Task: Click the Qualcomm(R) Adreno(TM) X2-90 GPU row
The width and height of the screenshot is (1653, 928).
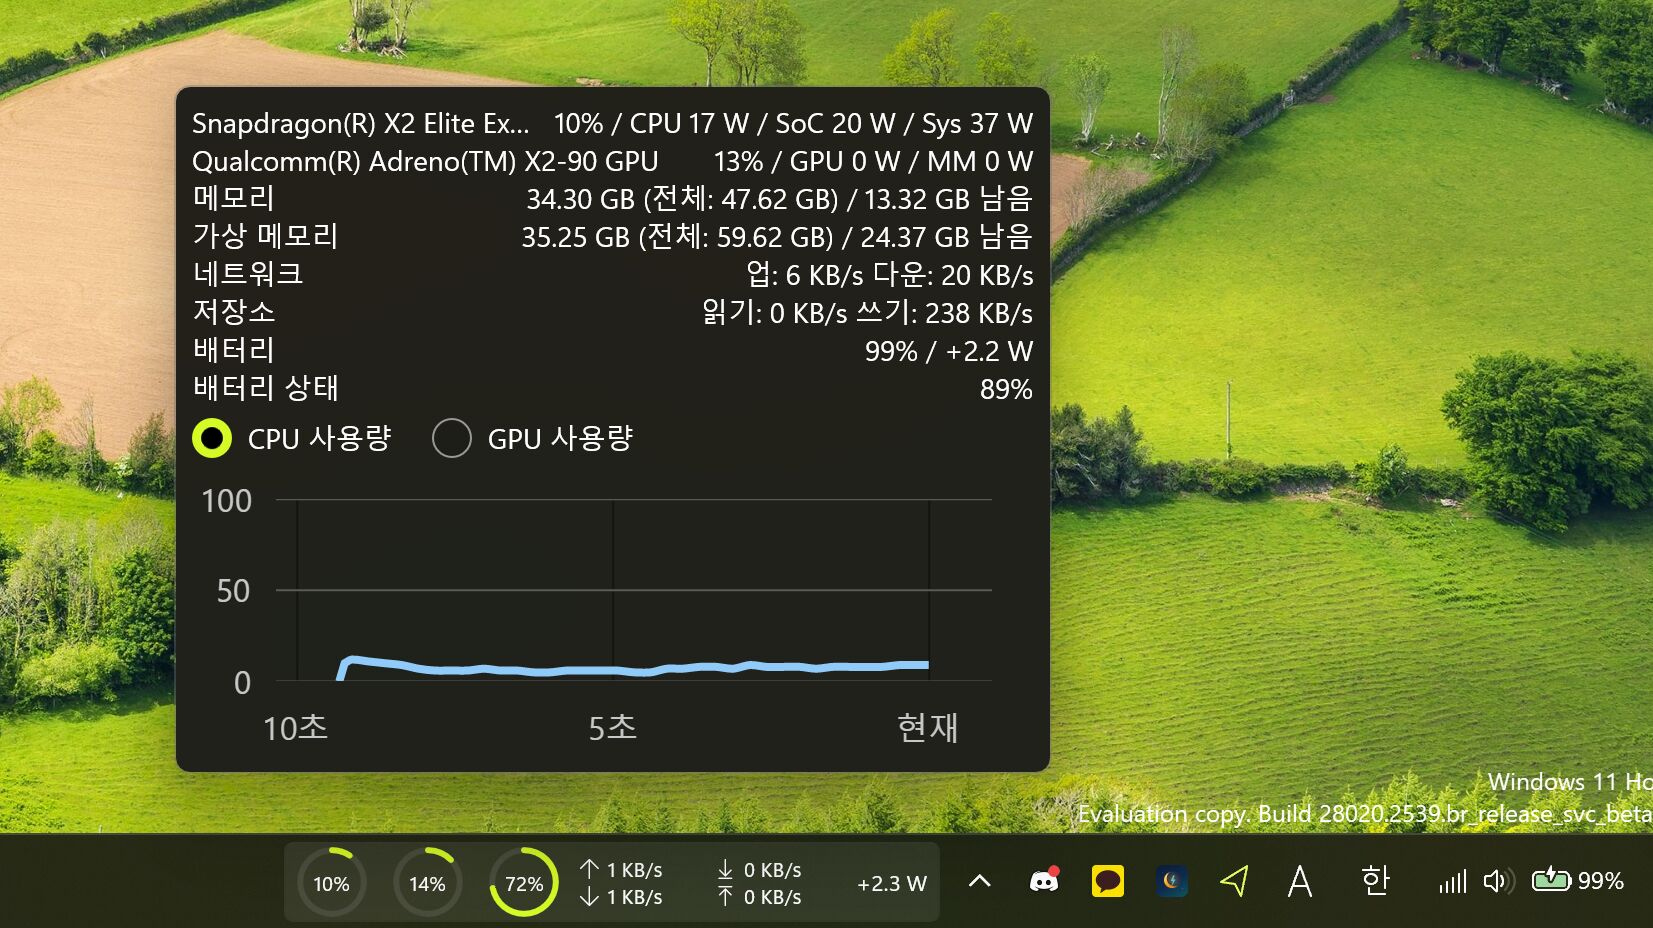Action: [x=612, y=161]
